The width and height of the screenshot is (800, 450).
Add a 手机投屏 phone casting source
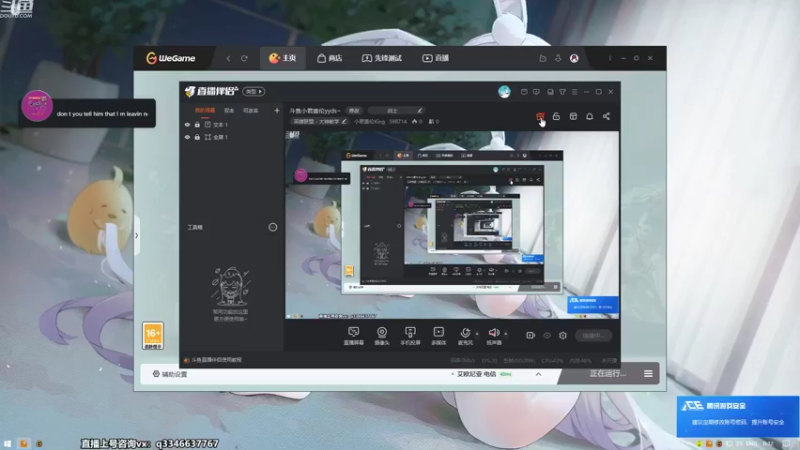(x=410, y=336)
